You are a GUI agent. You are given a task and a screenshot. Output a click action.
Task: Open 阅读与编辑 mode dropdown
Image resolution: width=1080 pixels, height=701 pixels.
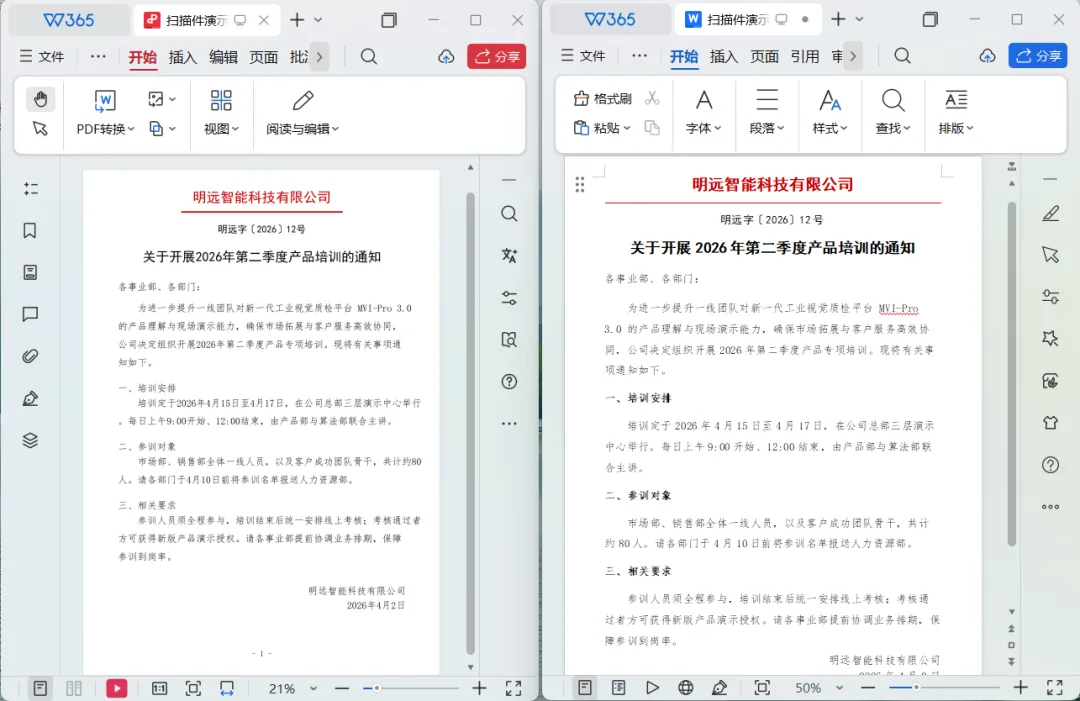point(302,112)
